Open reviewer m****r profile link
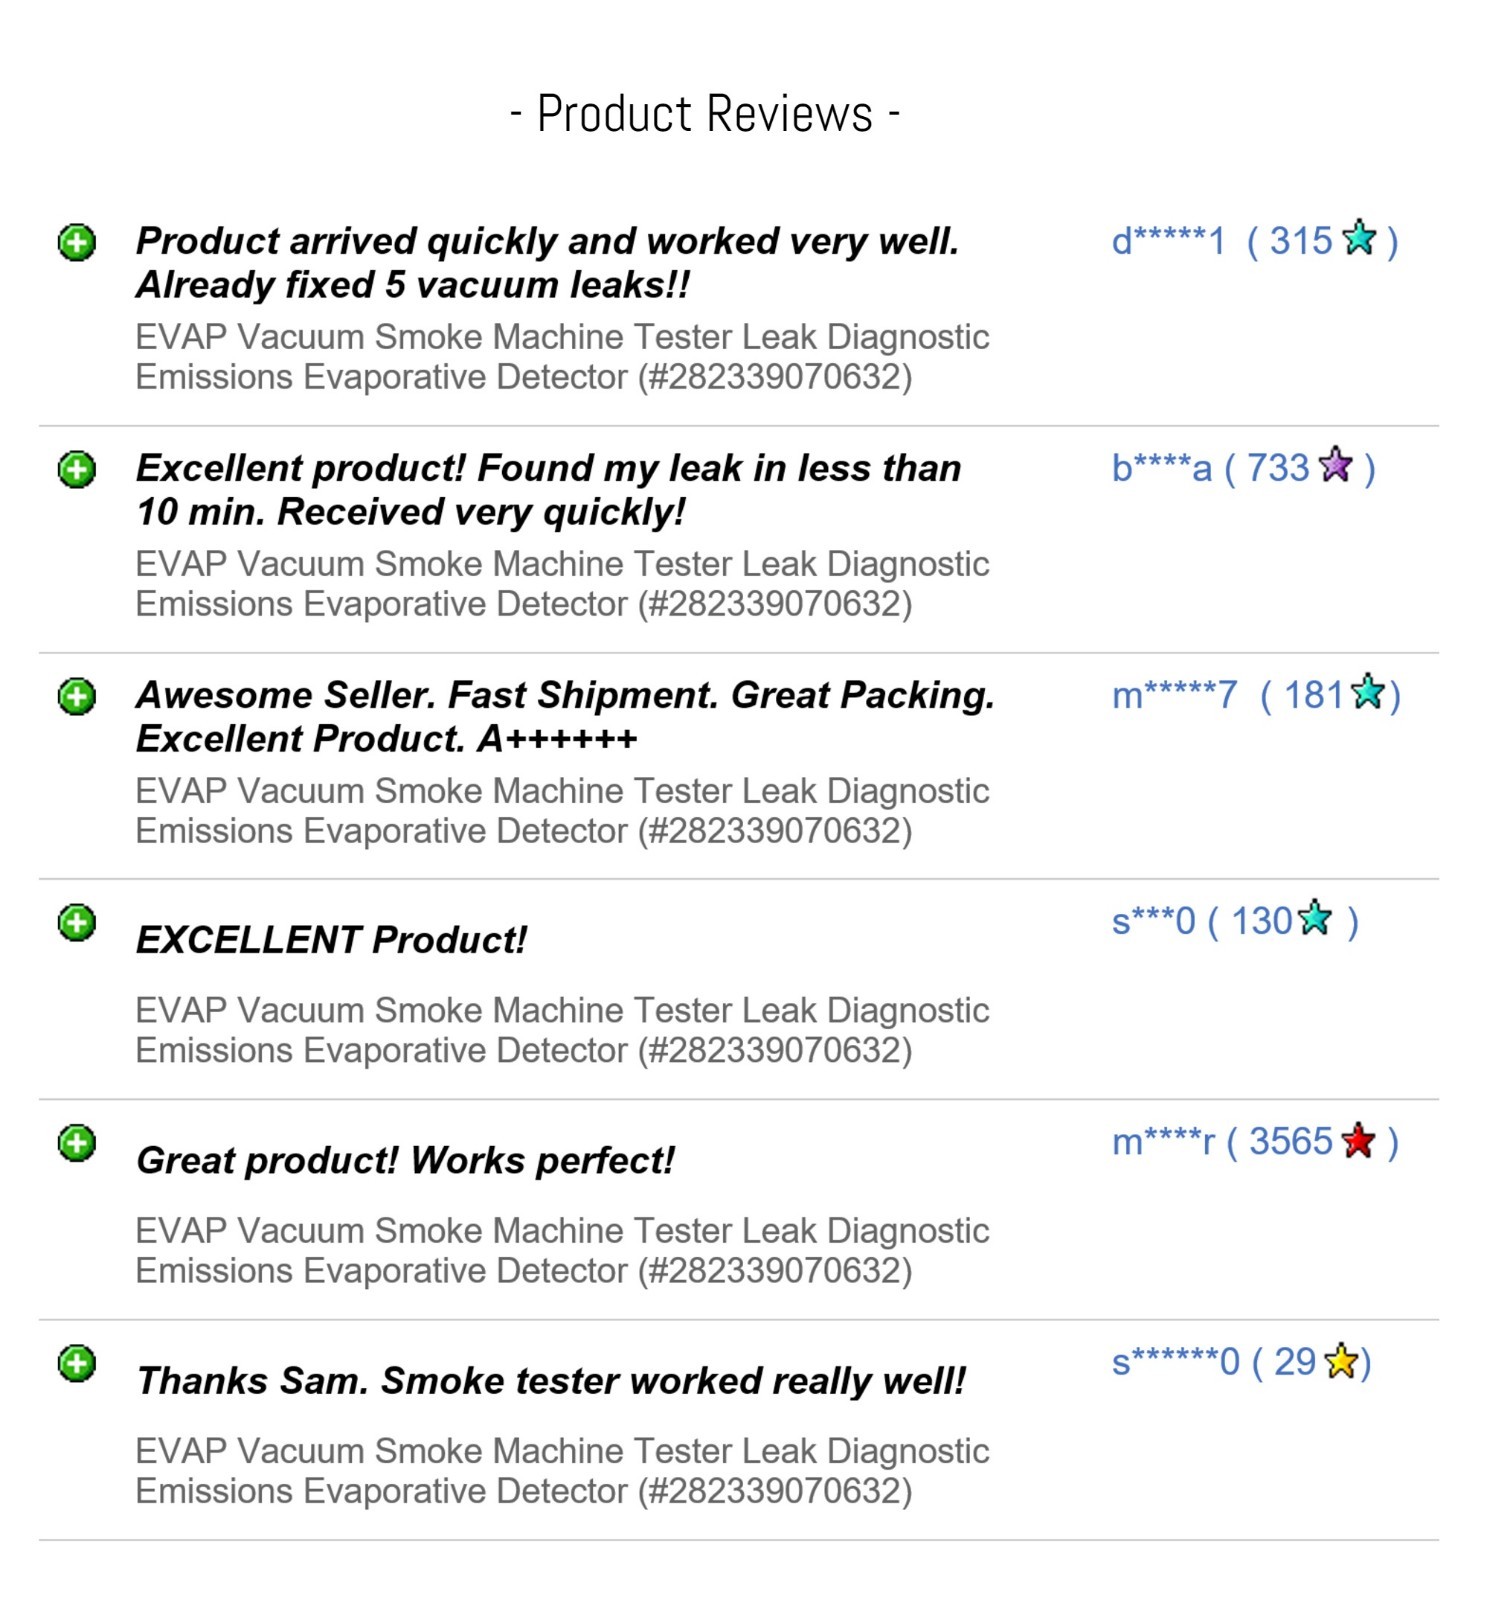 pyautogui.click(x=1163, y=1141)
